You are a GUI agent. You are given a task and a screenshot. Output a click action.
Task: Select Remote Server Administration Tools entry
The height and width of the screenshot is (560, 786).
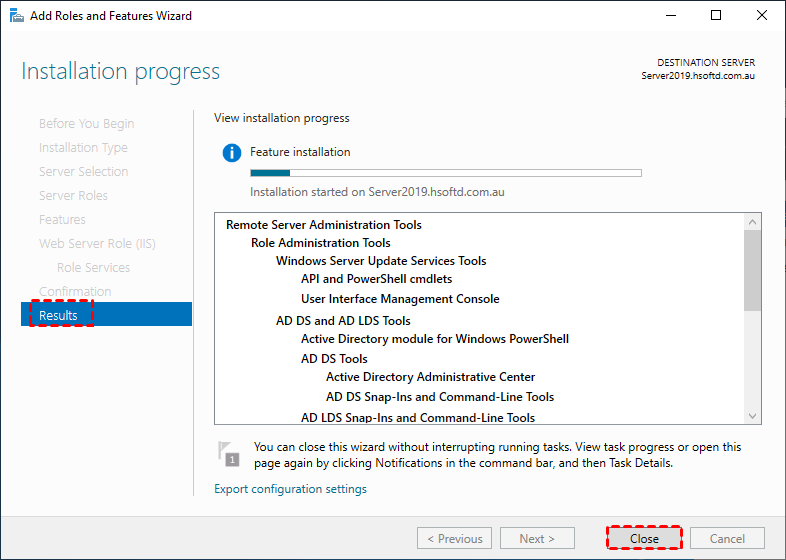(x=323, y=225)
